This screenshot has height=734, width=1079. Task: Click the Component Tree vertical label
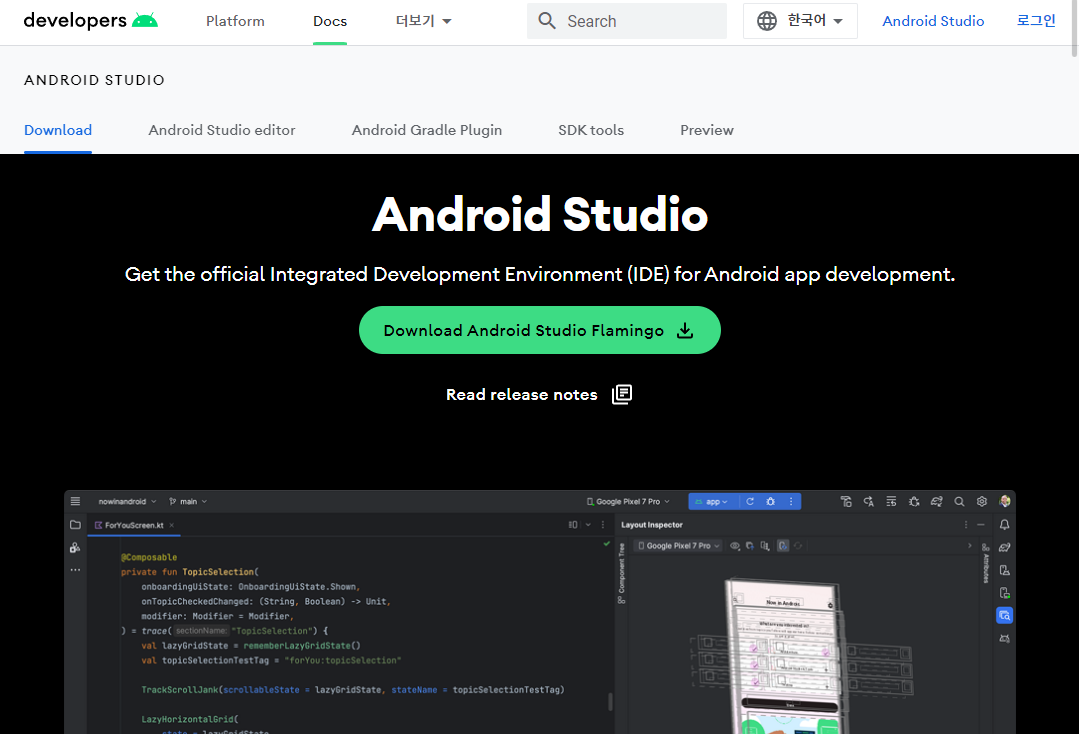click(621, 568)
